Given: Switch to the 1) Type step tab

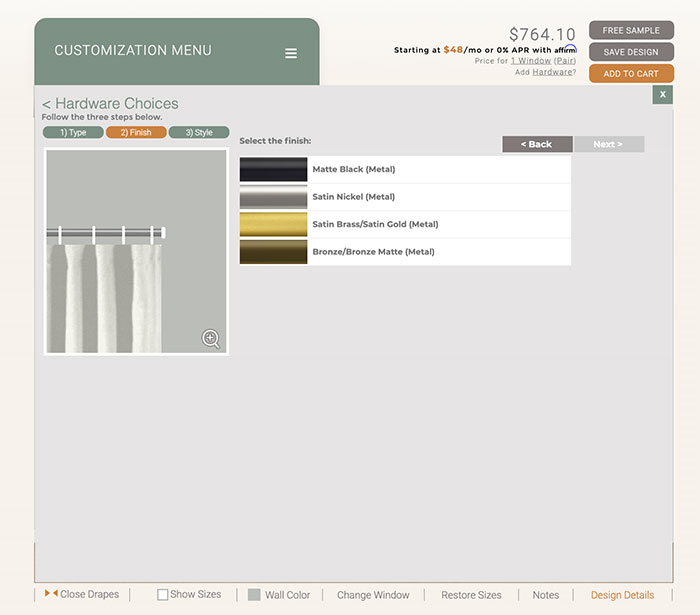Looking at the screenshot, I should (x=72, y=132).
